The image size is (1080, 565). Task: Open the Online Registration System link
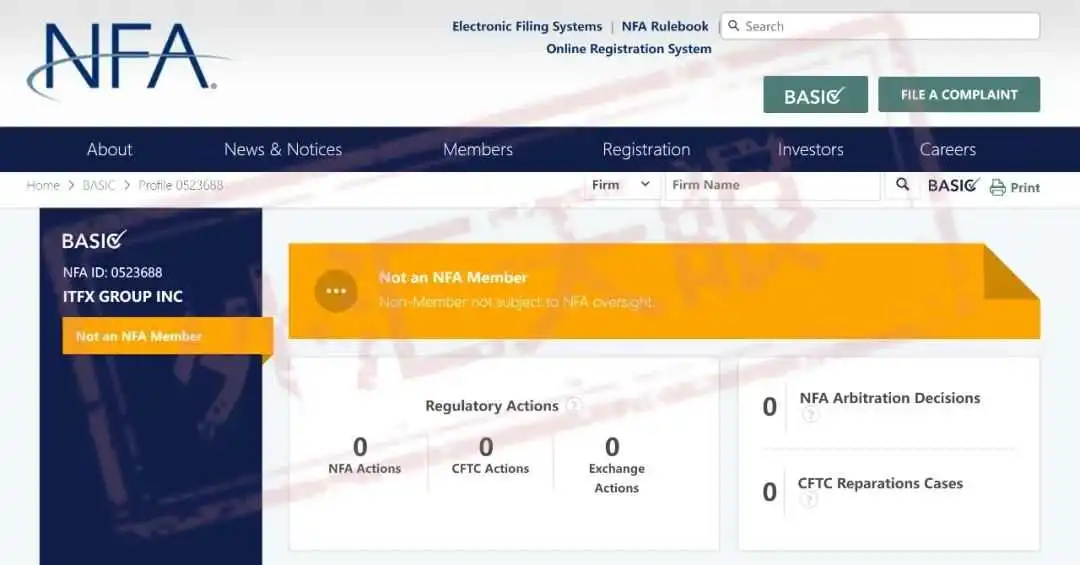tap(629, 49)
